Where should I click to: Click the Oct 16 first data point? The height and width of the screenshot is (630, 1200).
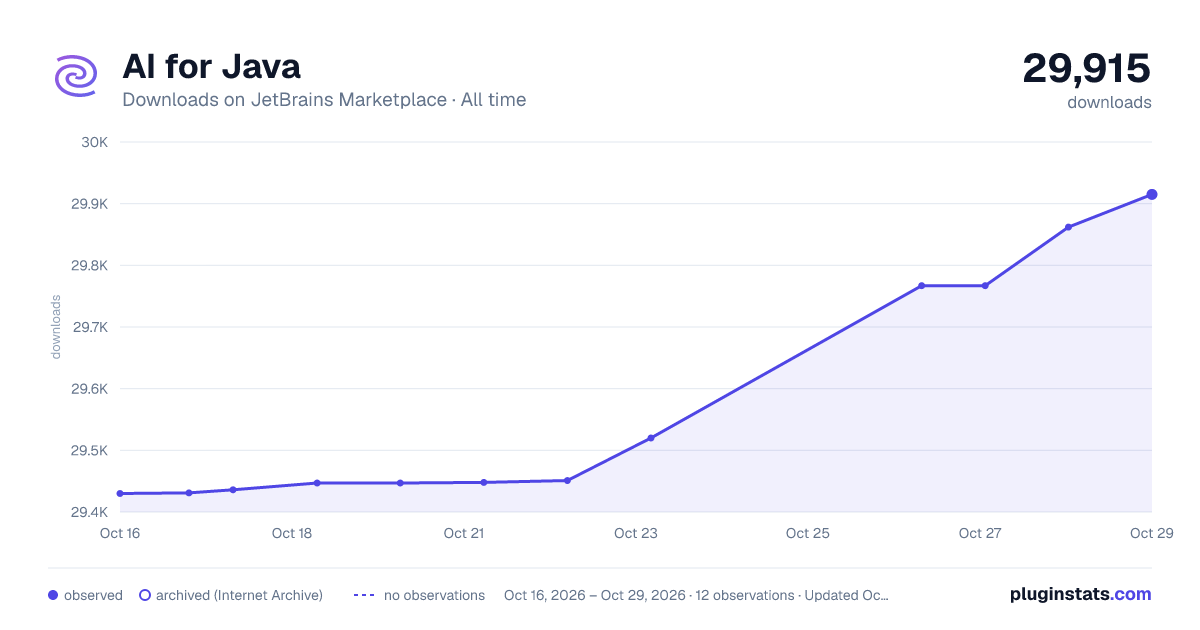[x=120, y=494]
